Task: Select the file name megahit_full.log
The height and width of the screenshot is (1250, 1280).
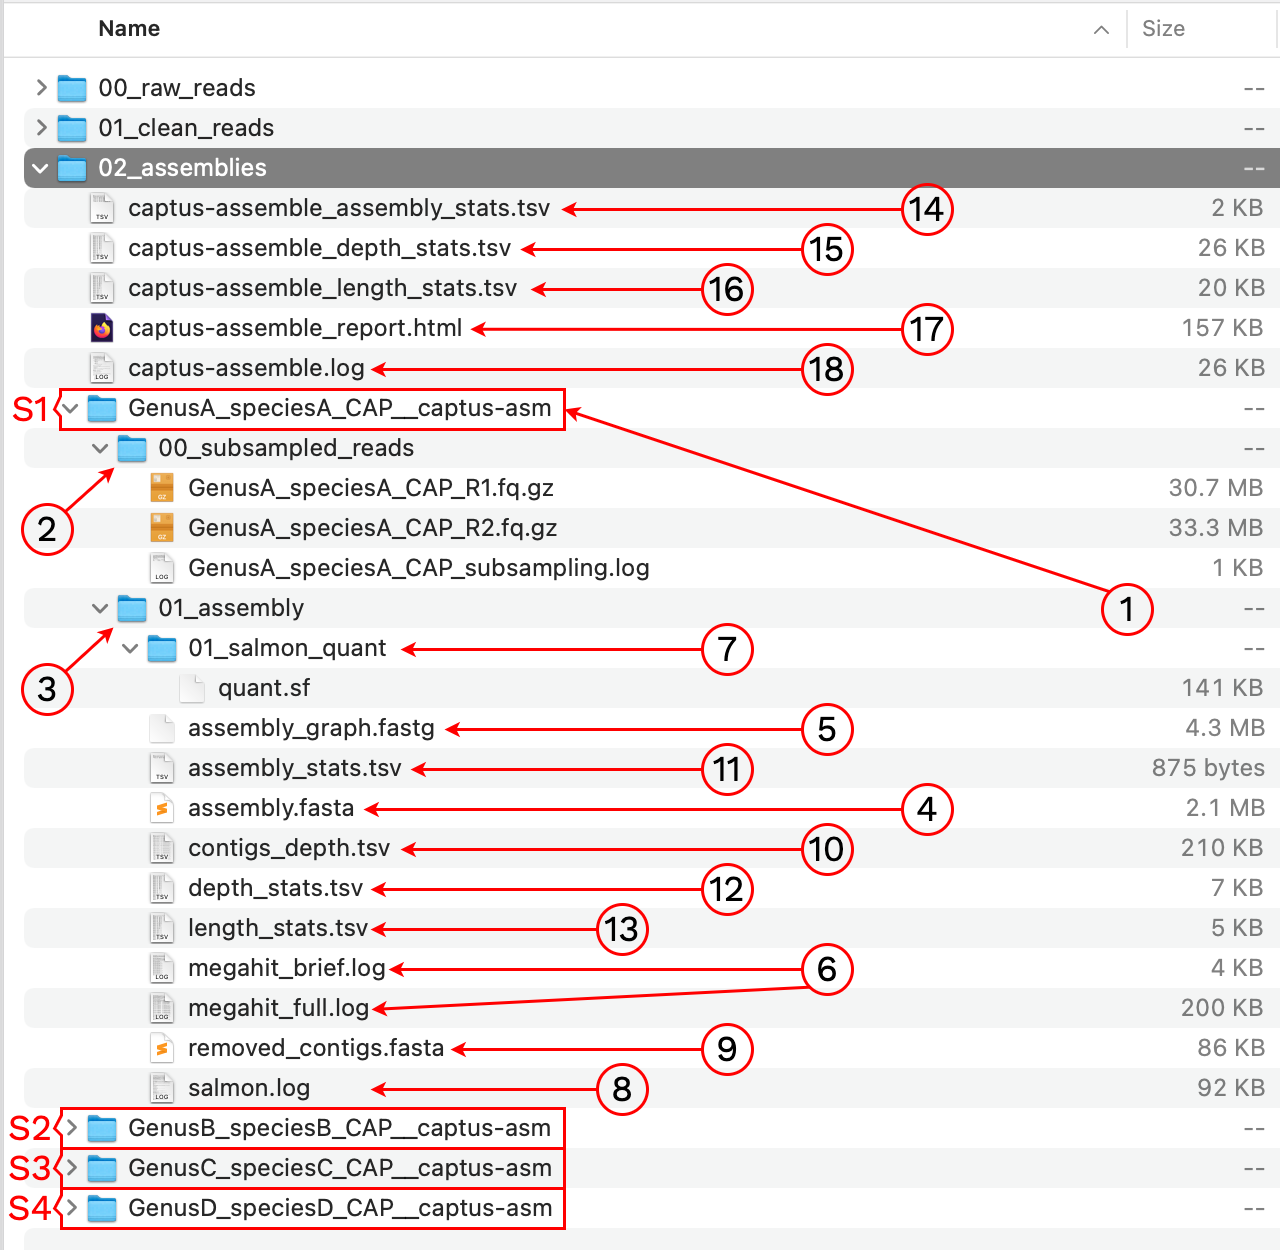Action: coord(279,1008)
